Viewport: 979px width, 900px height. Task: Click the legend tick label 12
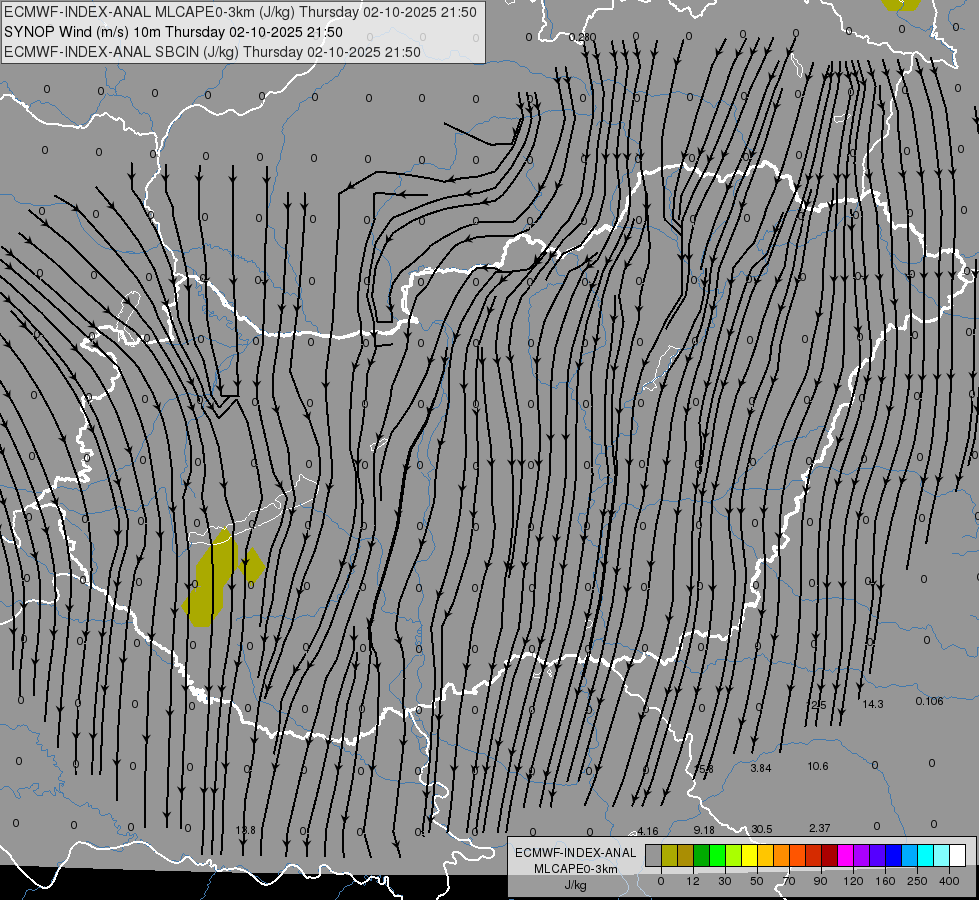693,881
